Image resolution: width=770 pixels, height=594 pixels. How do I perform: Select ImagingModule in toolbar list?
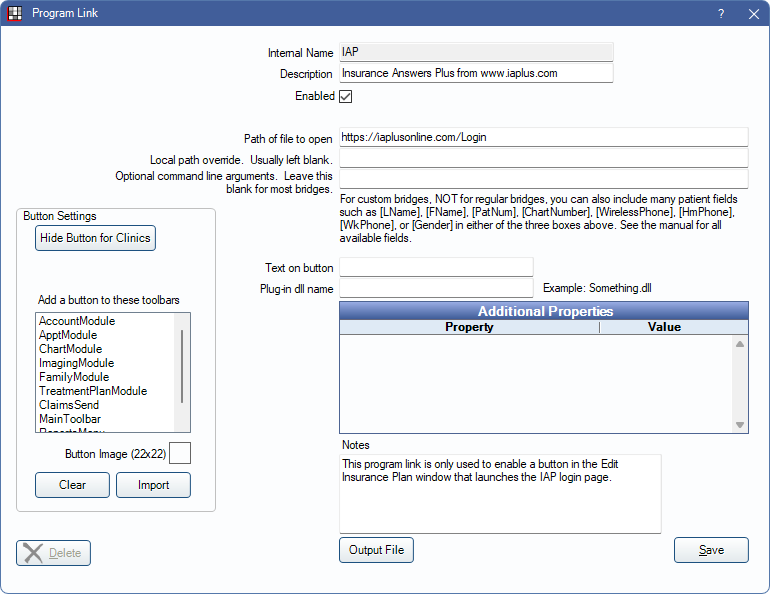pos(76,363)
